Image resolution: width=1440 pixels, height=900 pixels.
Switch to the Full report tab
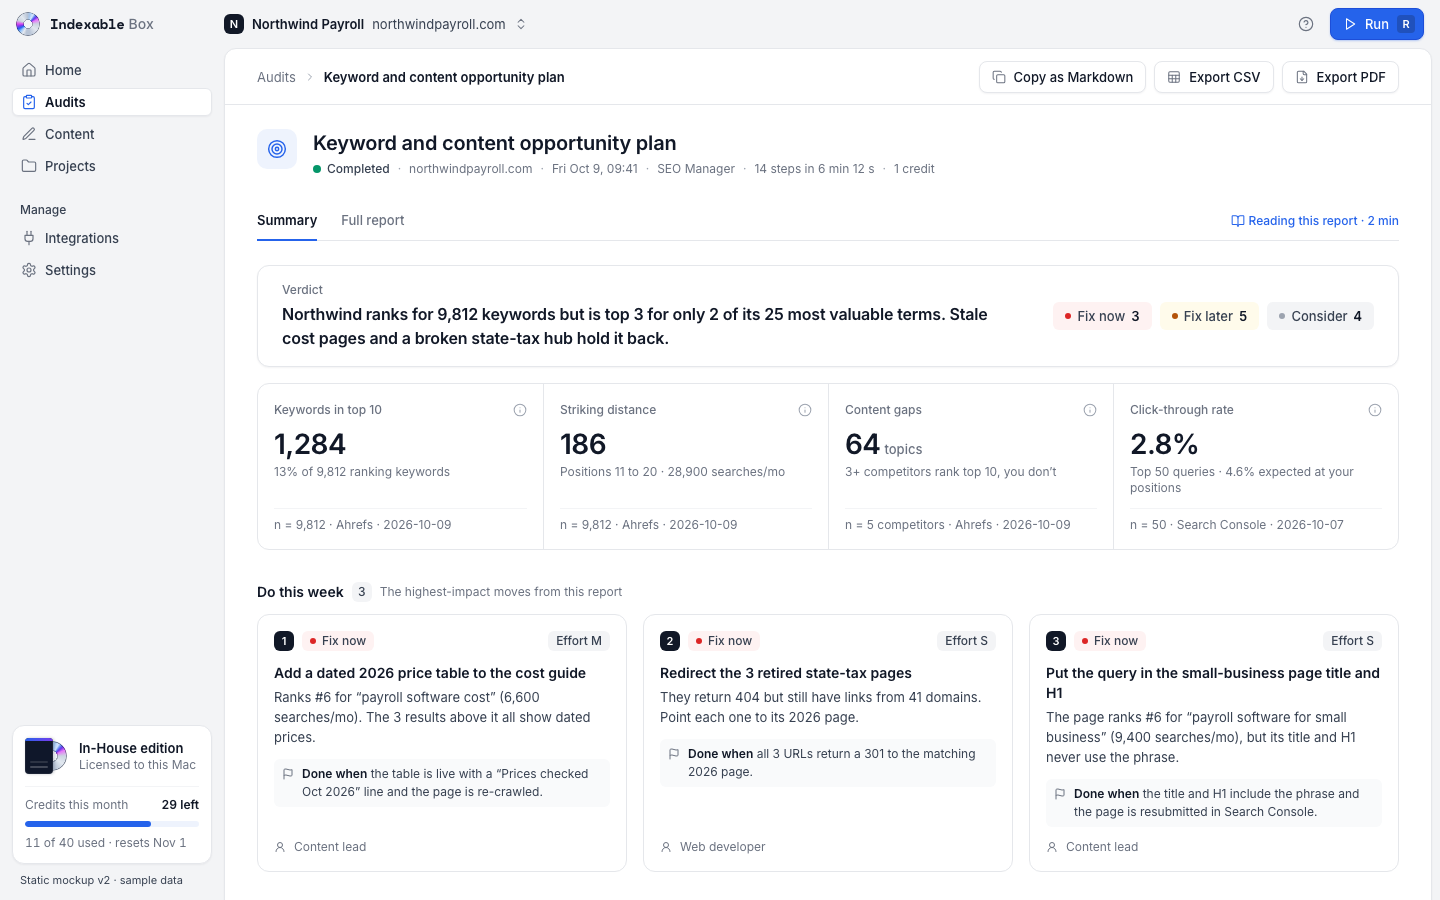[x=373, y=221]
